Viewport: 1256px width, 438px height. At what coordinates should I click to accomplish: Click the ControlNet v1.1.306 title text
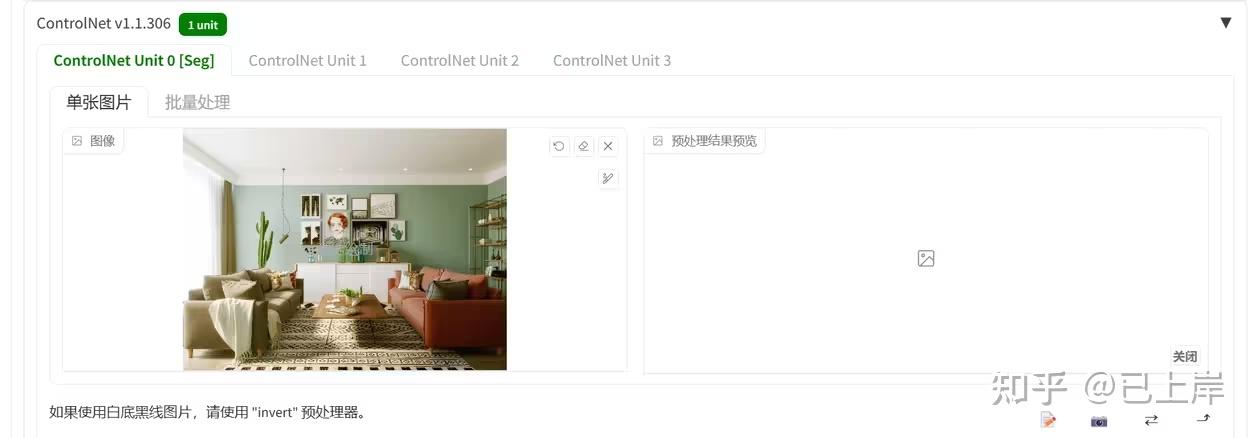click(x=104, y=23)
